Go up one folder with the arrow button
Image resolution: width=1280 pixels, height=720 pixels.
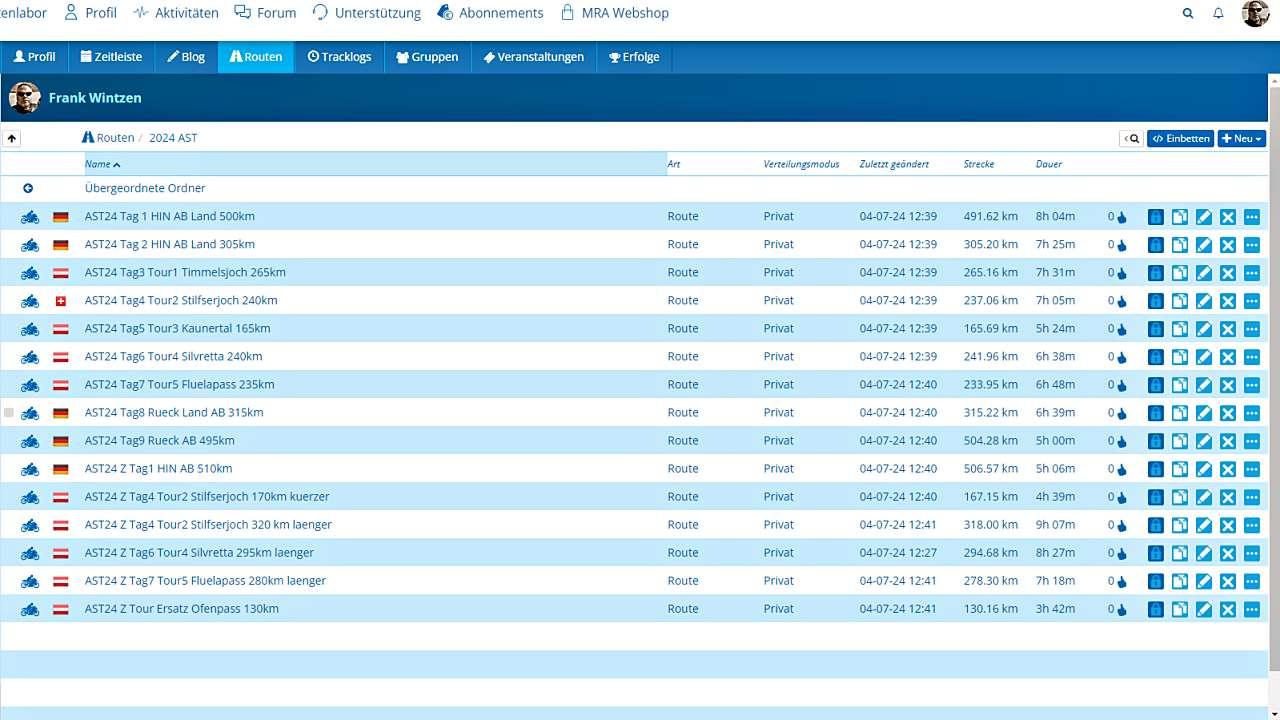point(11,139)
